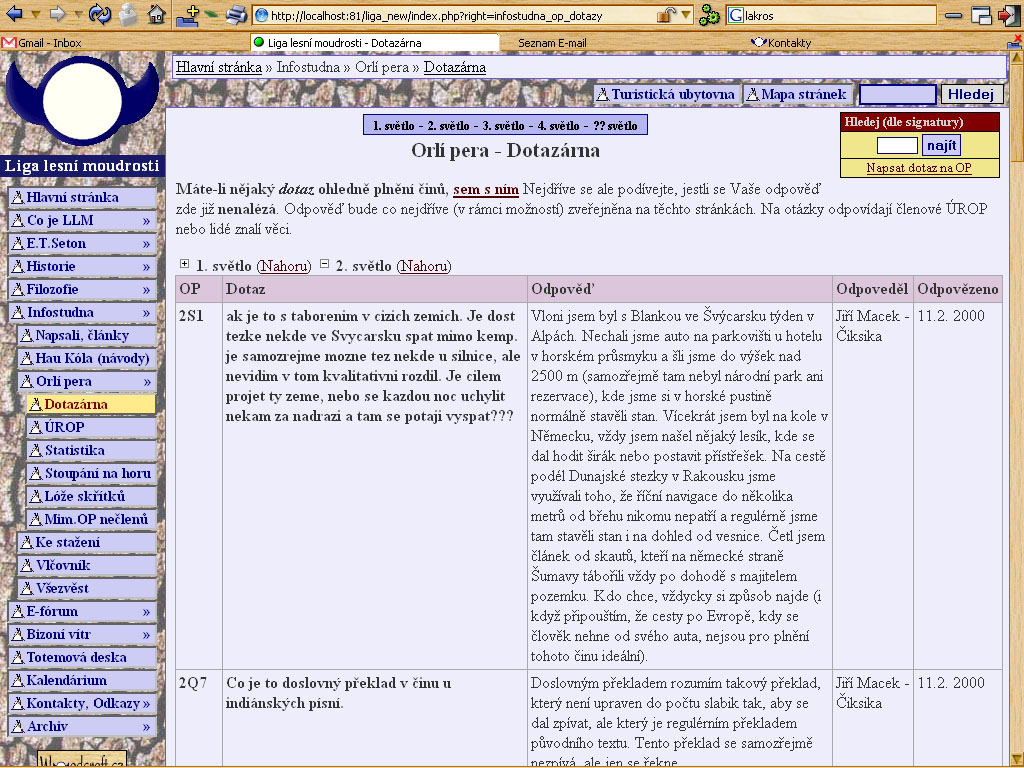Click the grey stamp toolbar icon
1024x768 pixels.
[129, 14]
